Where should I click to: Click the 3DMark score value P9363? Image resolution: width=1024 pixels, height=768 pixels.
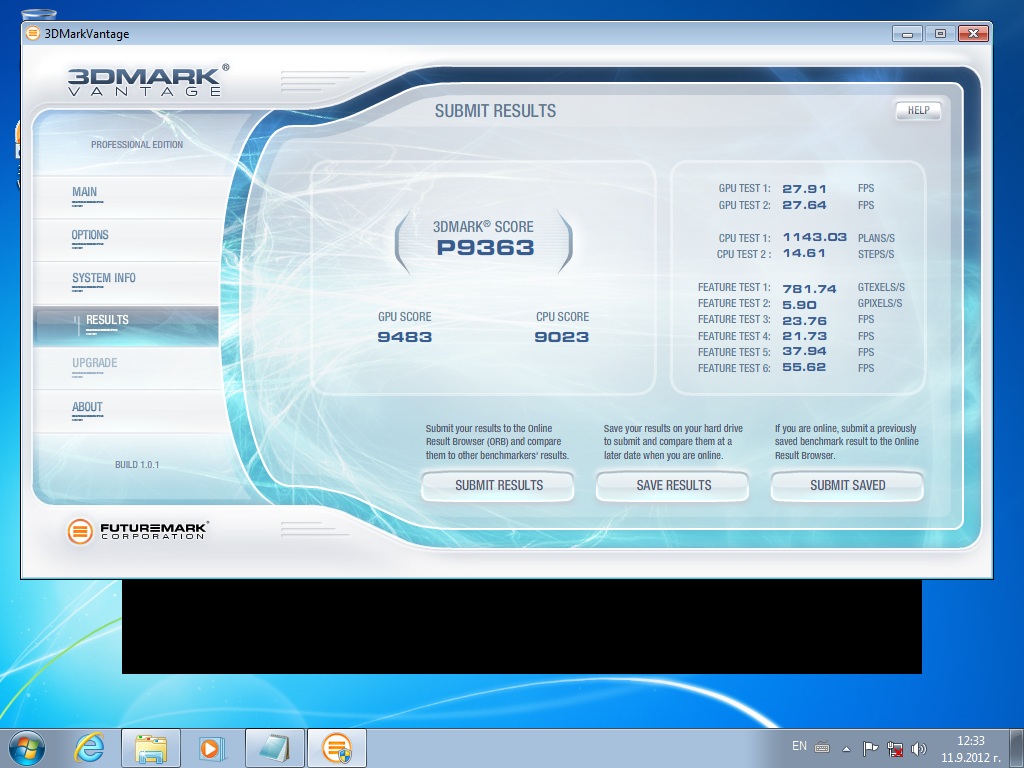pyautogui.click(x=485, y=248)
